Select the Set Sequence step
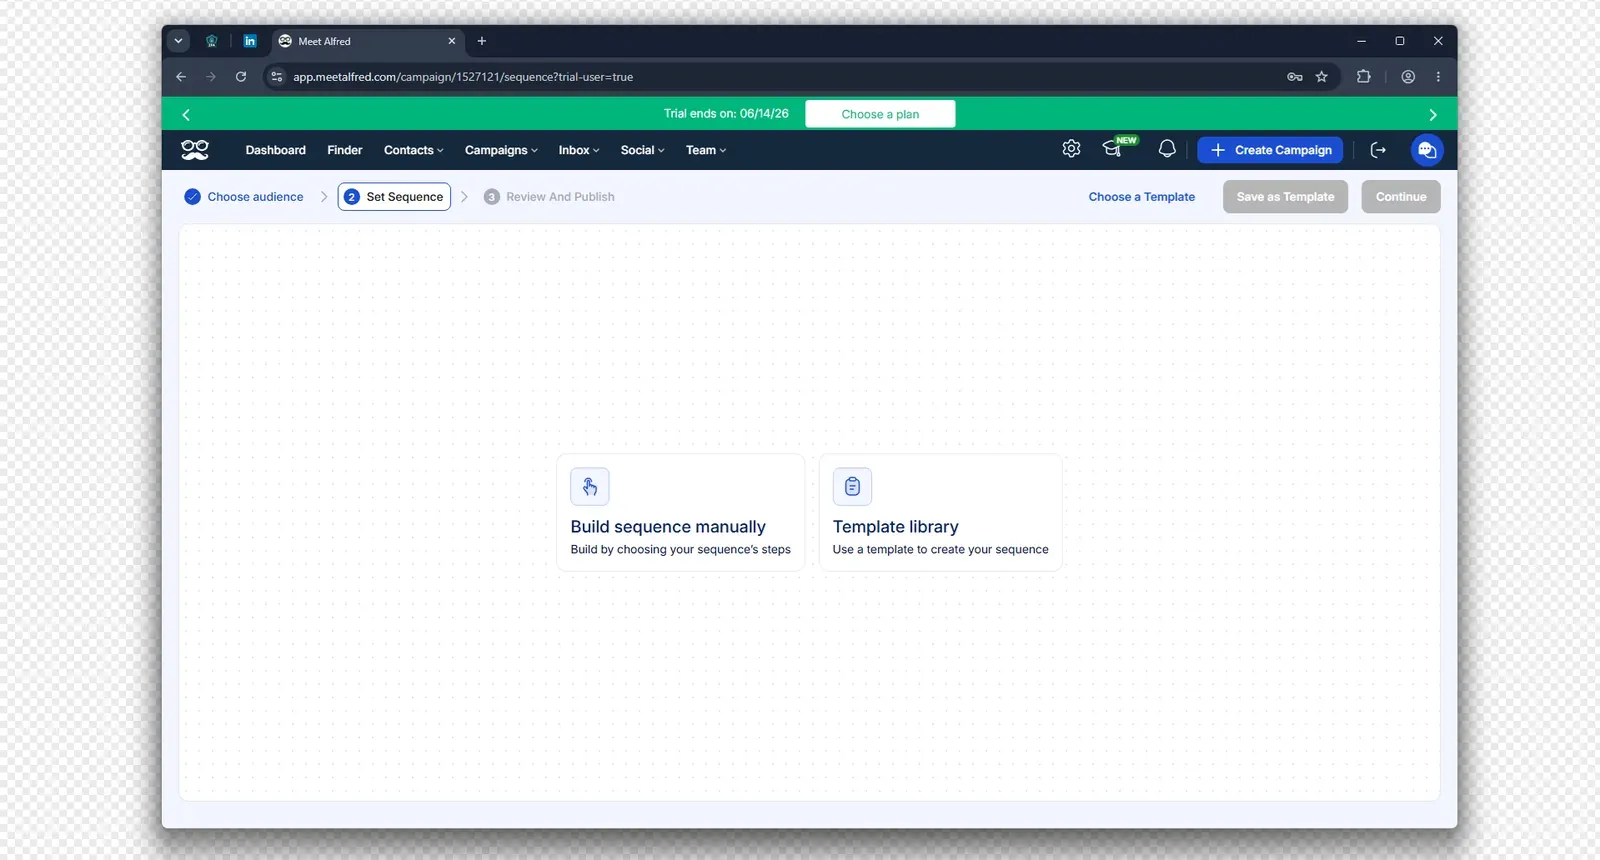 point(394,197)
